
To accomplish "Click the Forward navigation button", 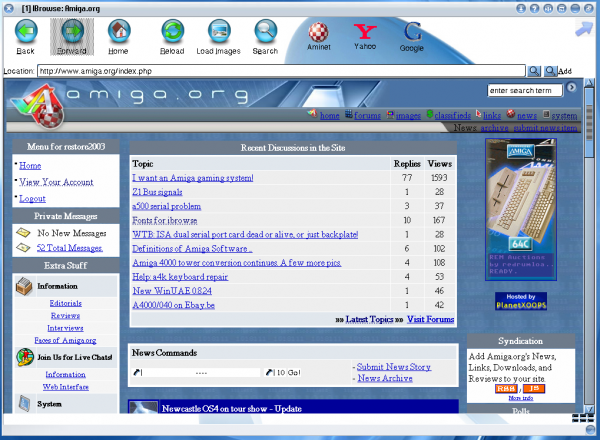I will pyautogui.click(x=72, y=37).
